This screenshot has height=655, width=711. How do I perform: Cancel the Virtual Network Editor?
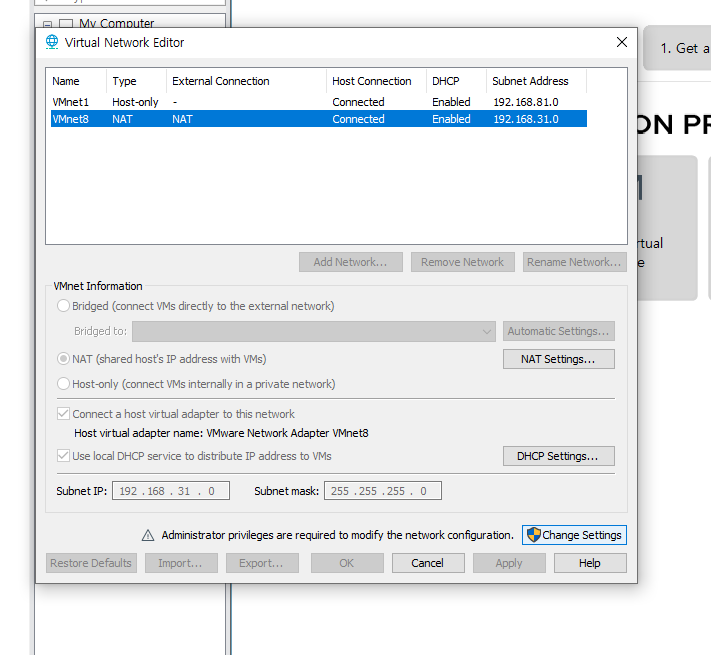pyautogui.click(x=428, y=563)
